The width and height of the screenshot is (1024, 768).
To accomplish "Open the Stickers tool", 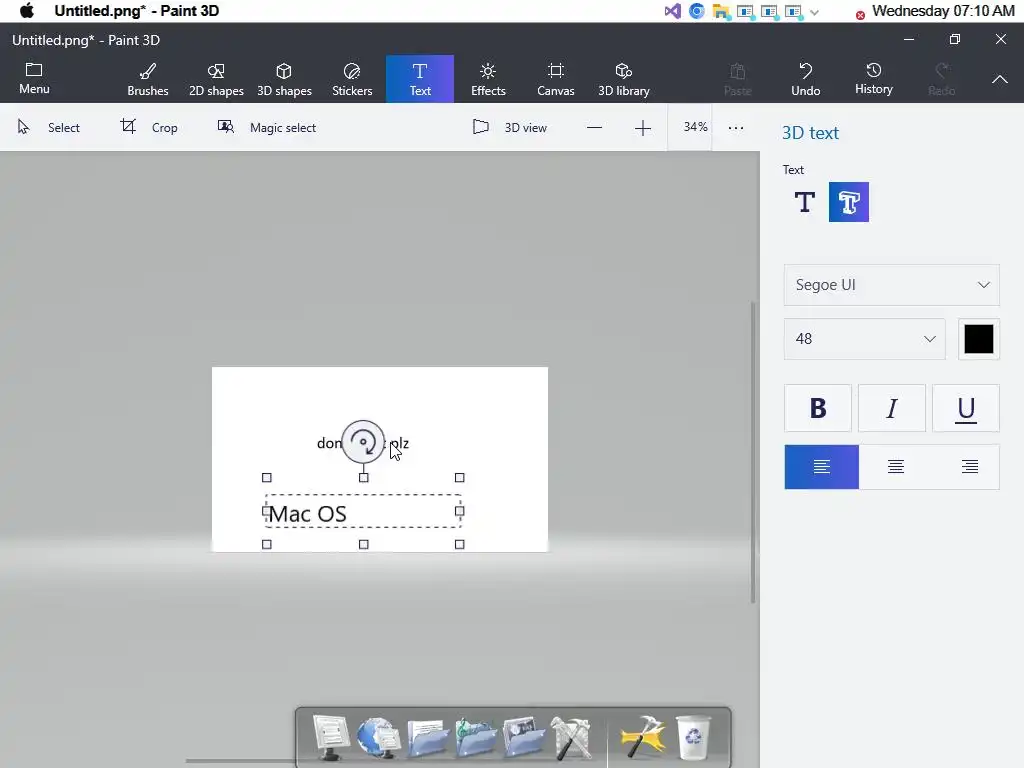I will point(352,80).
